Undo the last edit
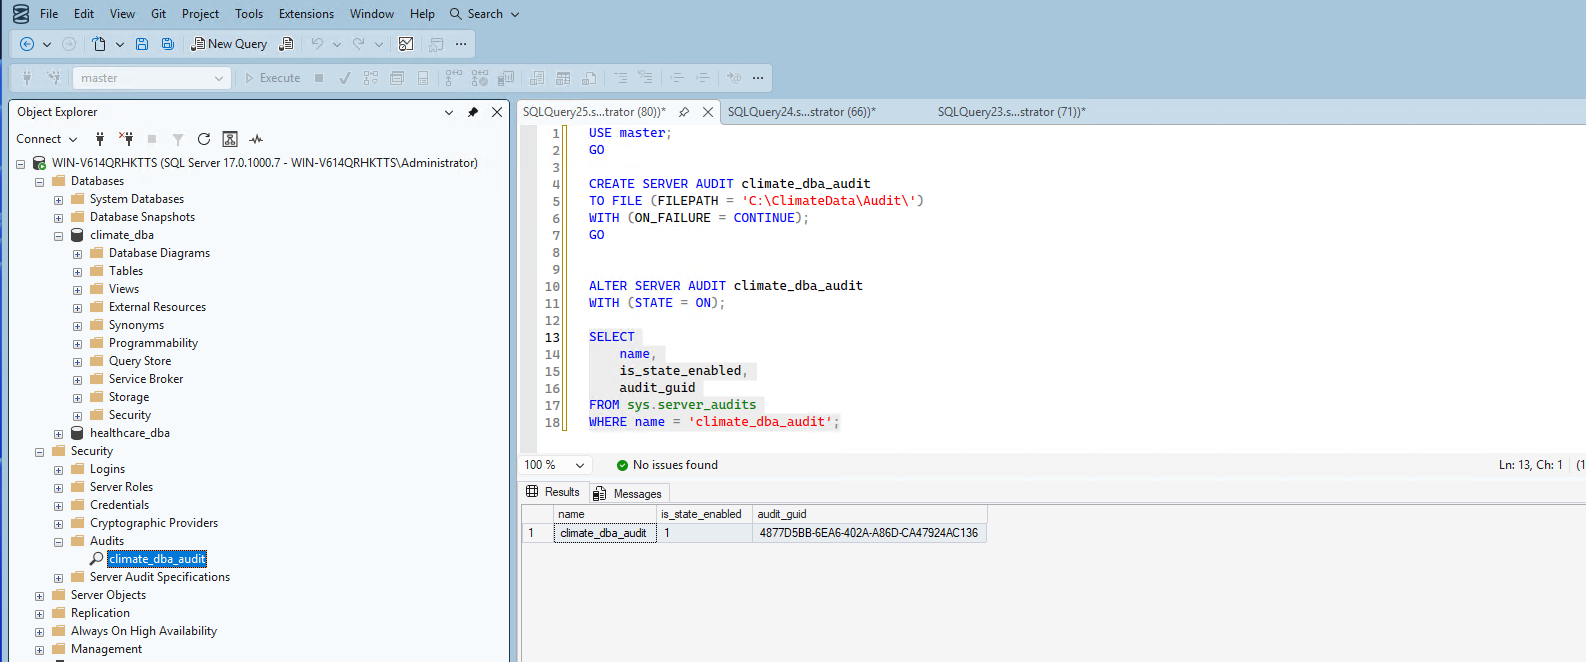Image resolution: width=1586 pixels, height=662 pixels. [x=317, y=44]
